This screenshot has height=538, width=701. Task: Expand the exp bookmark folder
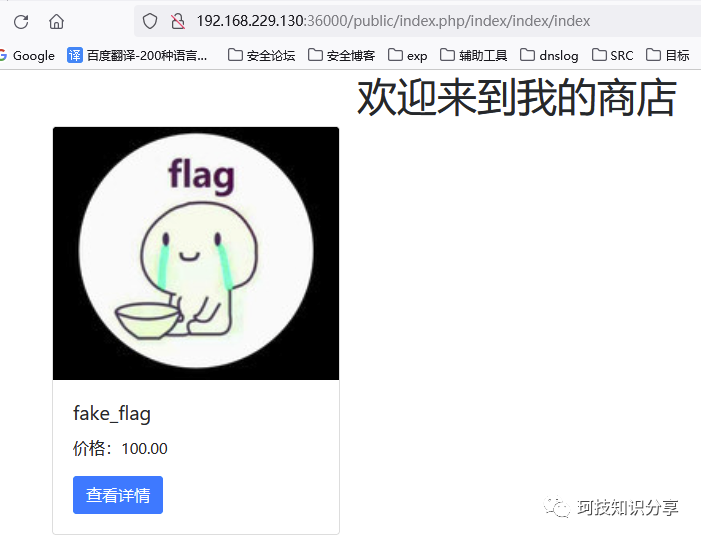[408, 55]
